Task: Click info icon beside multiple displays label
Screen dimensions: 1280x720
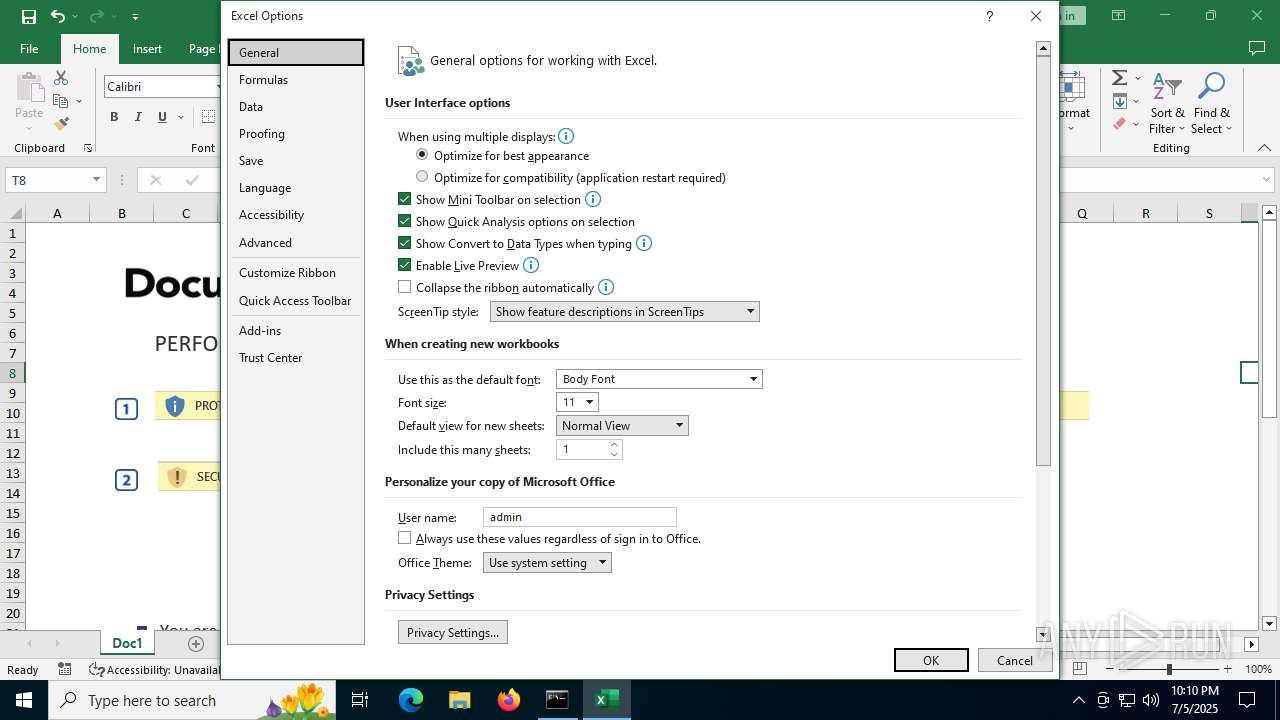Action: 566,136
